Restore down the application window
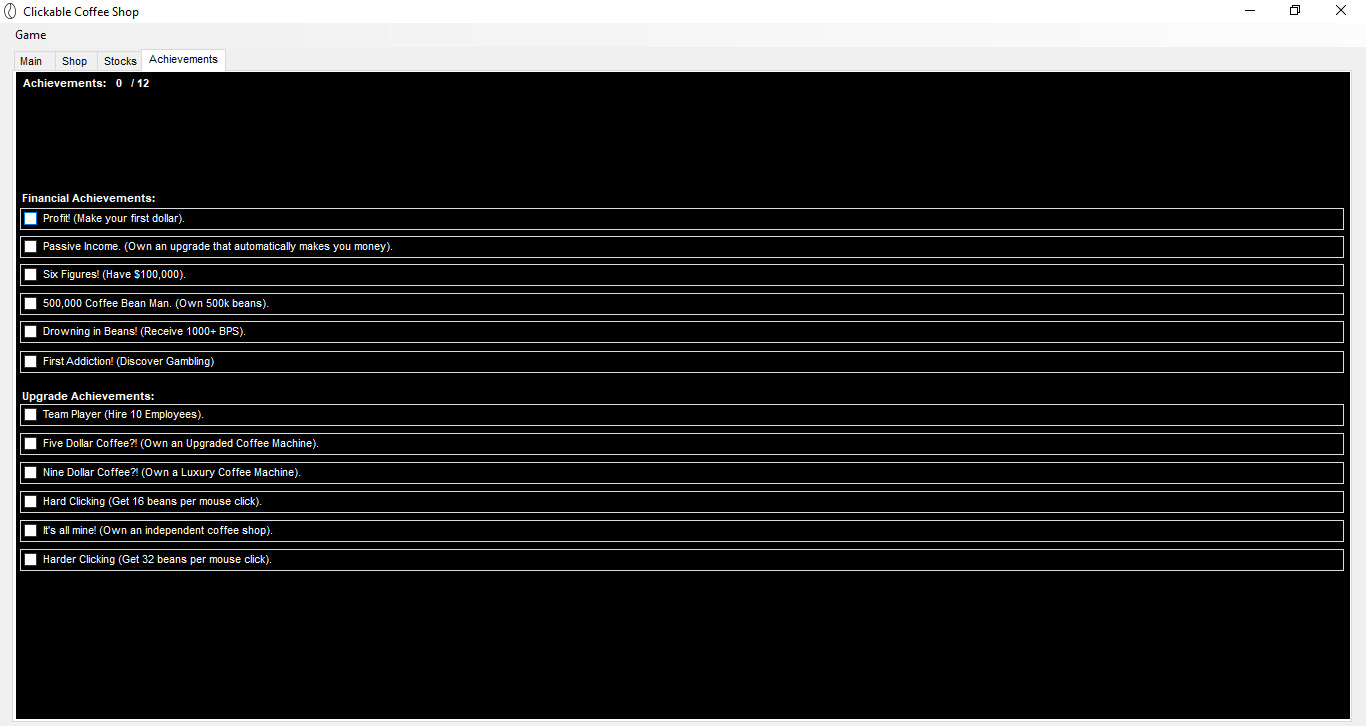Screen dimensions: 1366x726 (x=1295, y=11)
